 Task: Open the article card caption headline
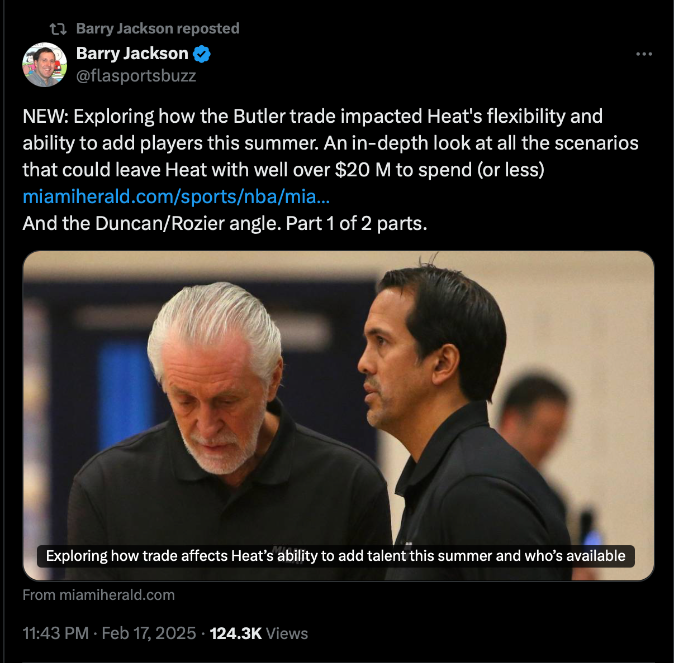click(336, 556)
